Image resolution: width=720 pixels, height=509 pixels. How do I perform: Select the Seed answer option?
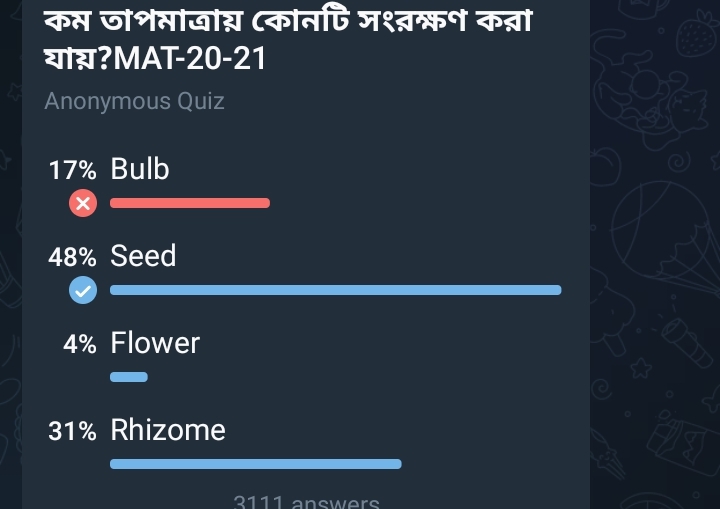[143, 257]
